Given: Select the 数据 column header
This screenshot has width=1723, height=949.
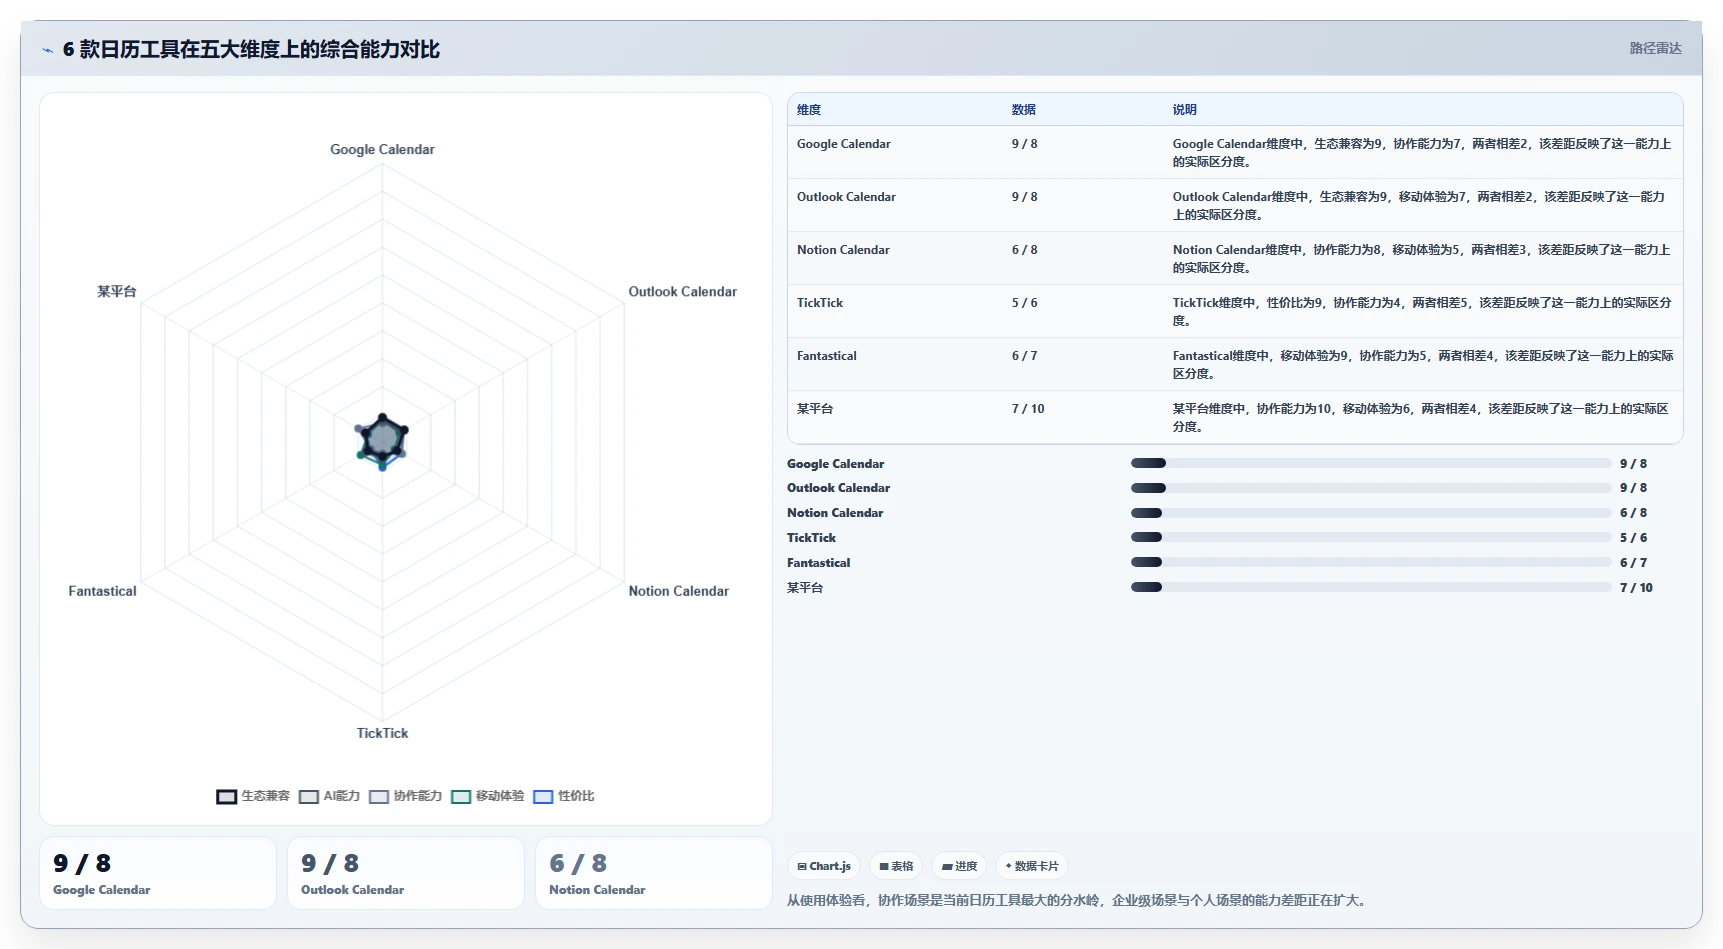Looking at the screenshot, I should (x=1024, y=110).
